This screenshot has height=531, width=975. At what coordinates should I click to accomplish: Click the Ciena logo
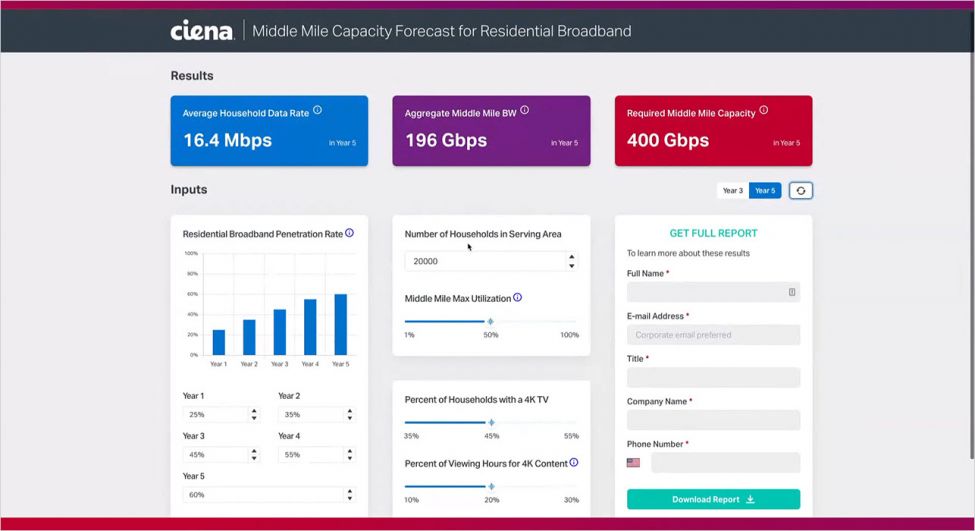pos(202,31)
